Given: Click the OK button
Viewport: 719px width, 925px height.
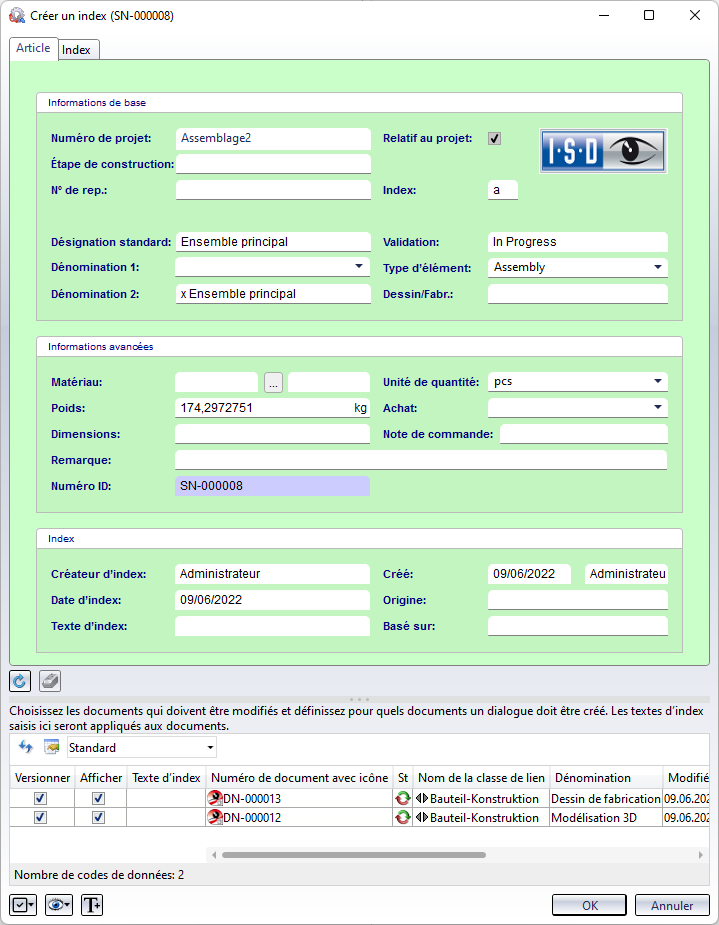Looking at the screenshot, I should pos(589,905).
